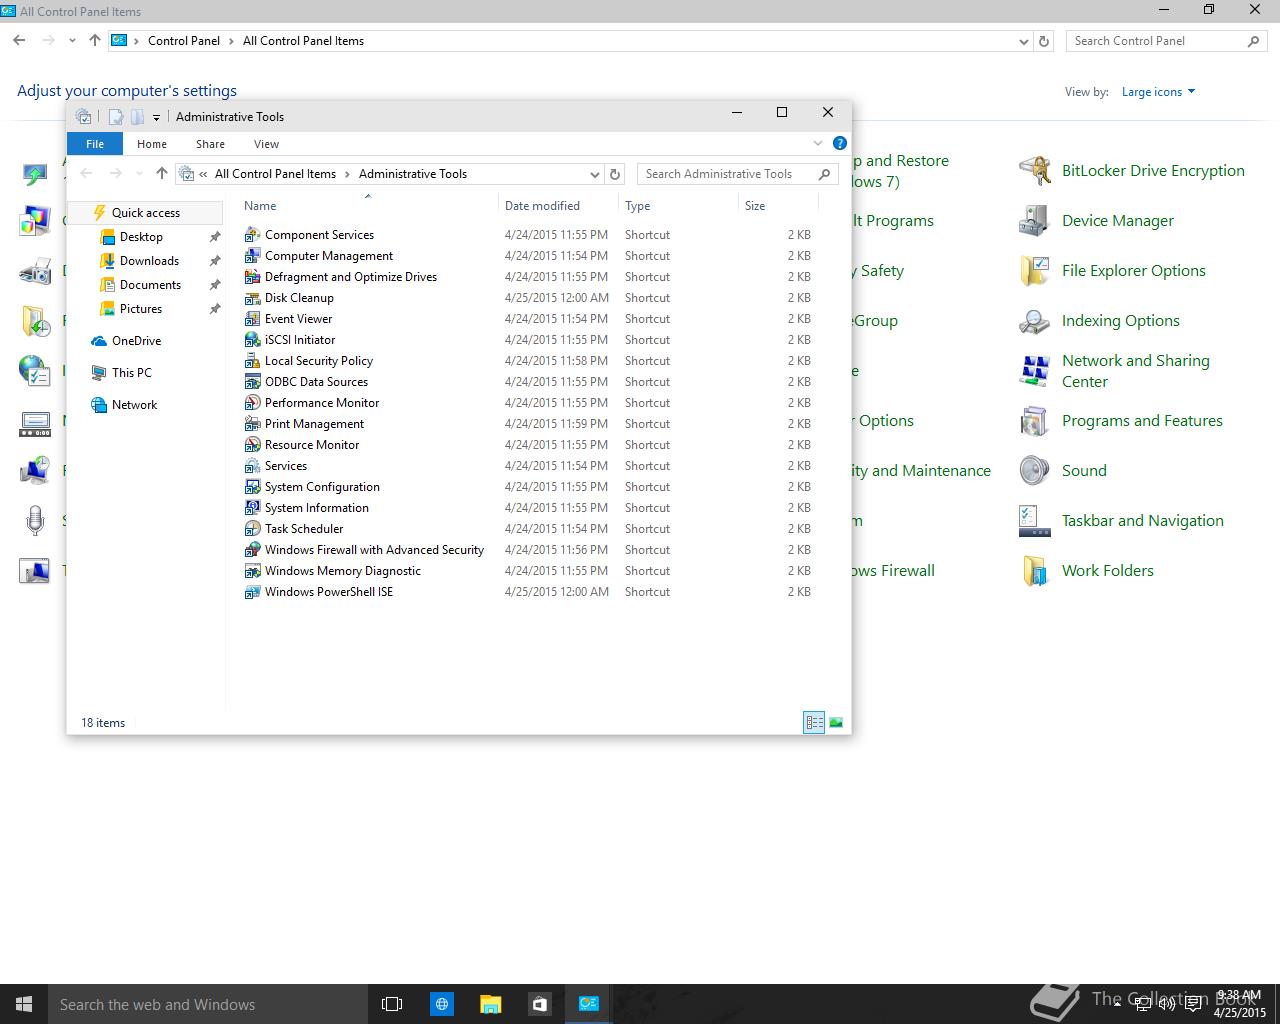This screenshot has width=1280, height=1024.
Task: Open the View ribbon tab
Action: (266, 144)
